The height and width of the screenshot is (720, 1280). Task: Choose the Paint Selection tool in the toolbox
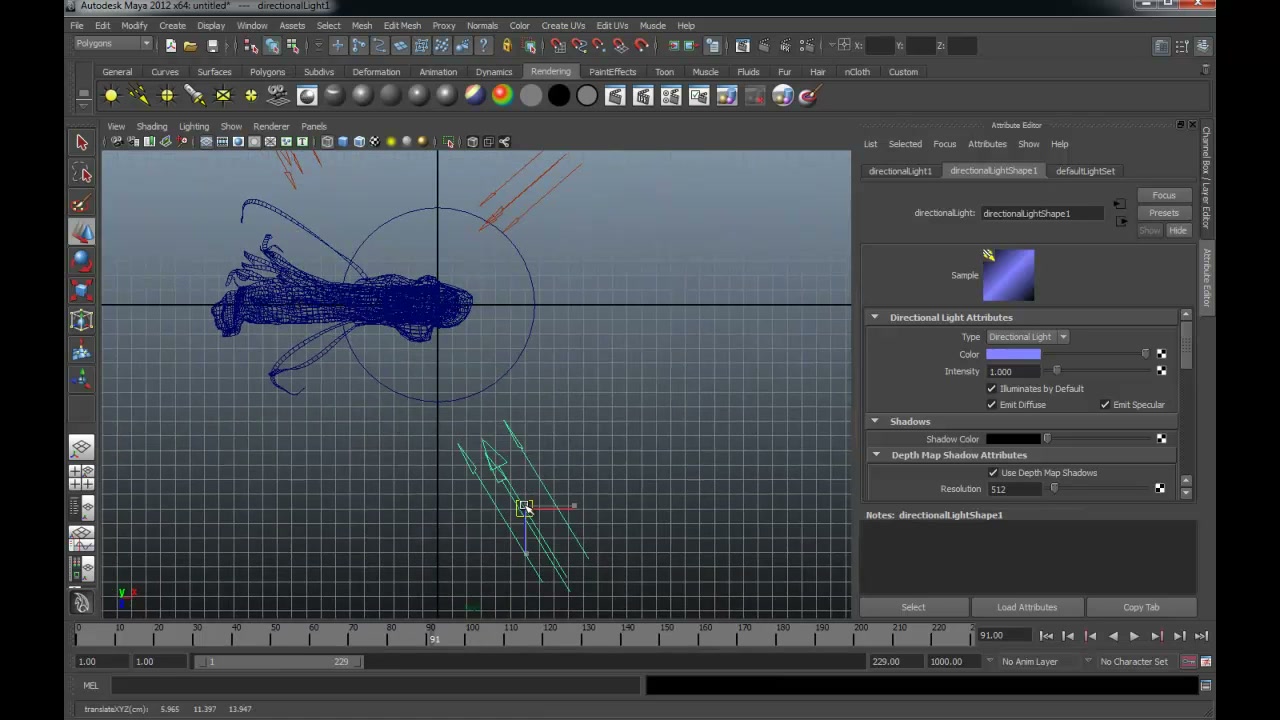click(82, 204)
